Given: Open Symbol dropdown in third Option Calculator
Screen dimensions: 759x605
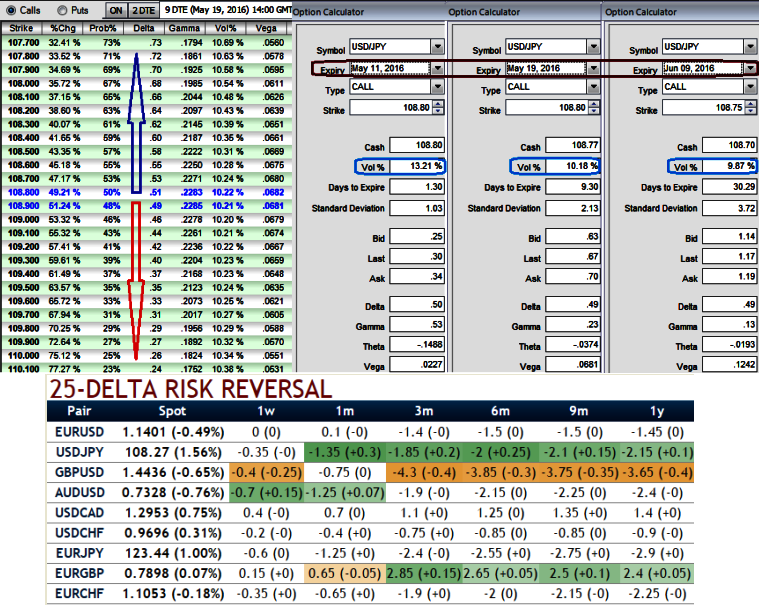Looking at the screenshot, I should coord(750,46).
